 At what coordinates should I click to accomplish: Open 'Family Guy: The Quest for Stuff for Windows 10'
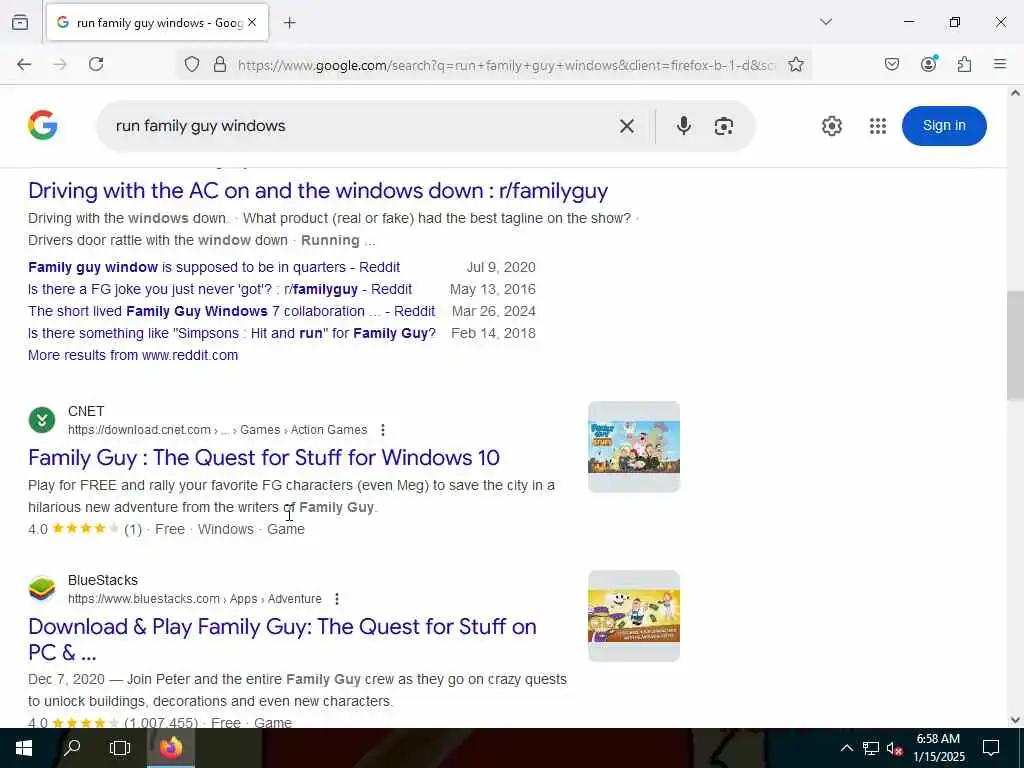tap(264, 458)
